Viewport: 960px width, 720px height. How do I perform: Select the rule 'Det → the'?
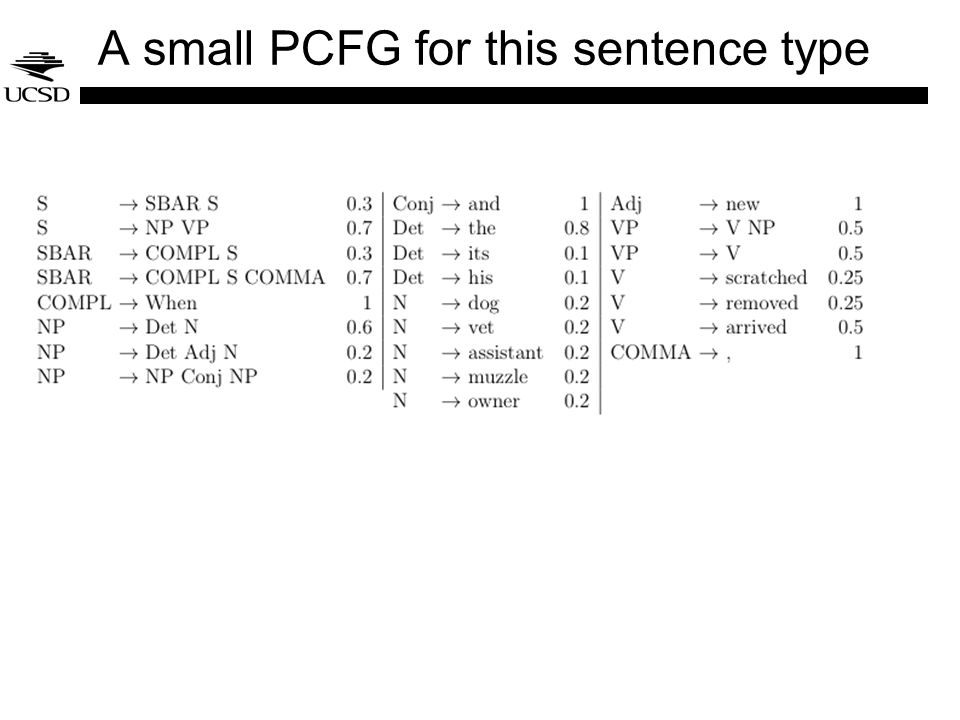click(490, 228)
